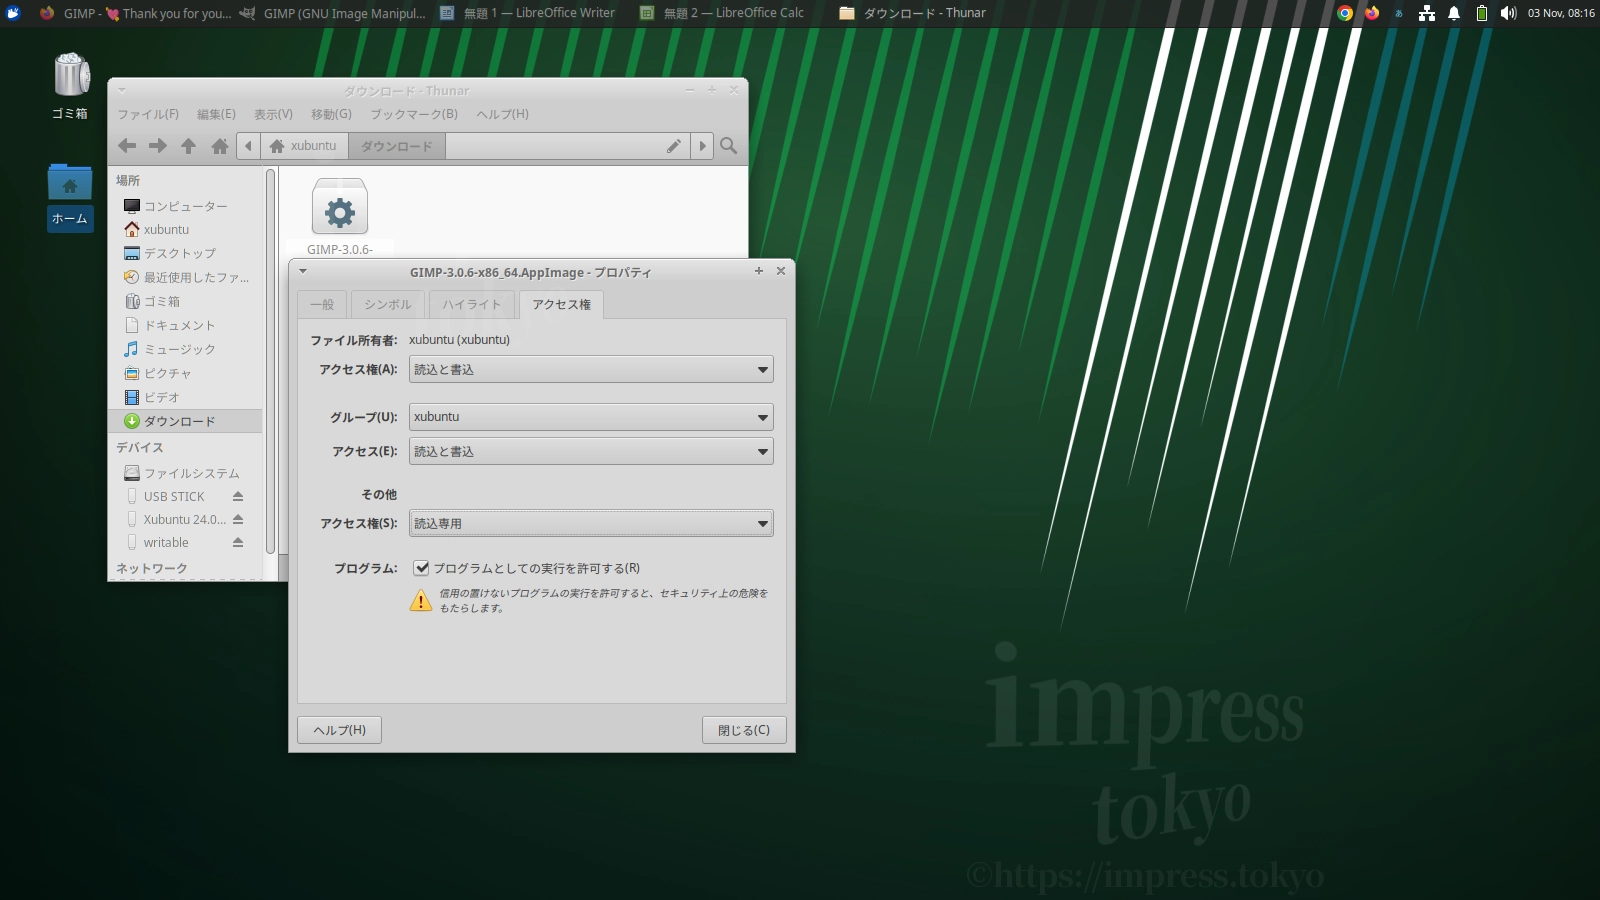Eject the Xubuntu 24.0 device
The height and width of the screenshot is (900, 1600).
pos(238,519)
